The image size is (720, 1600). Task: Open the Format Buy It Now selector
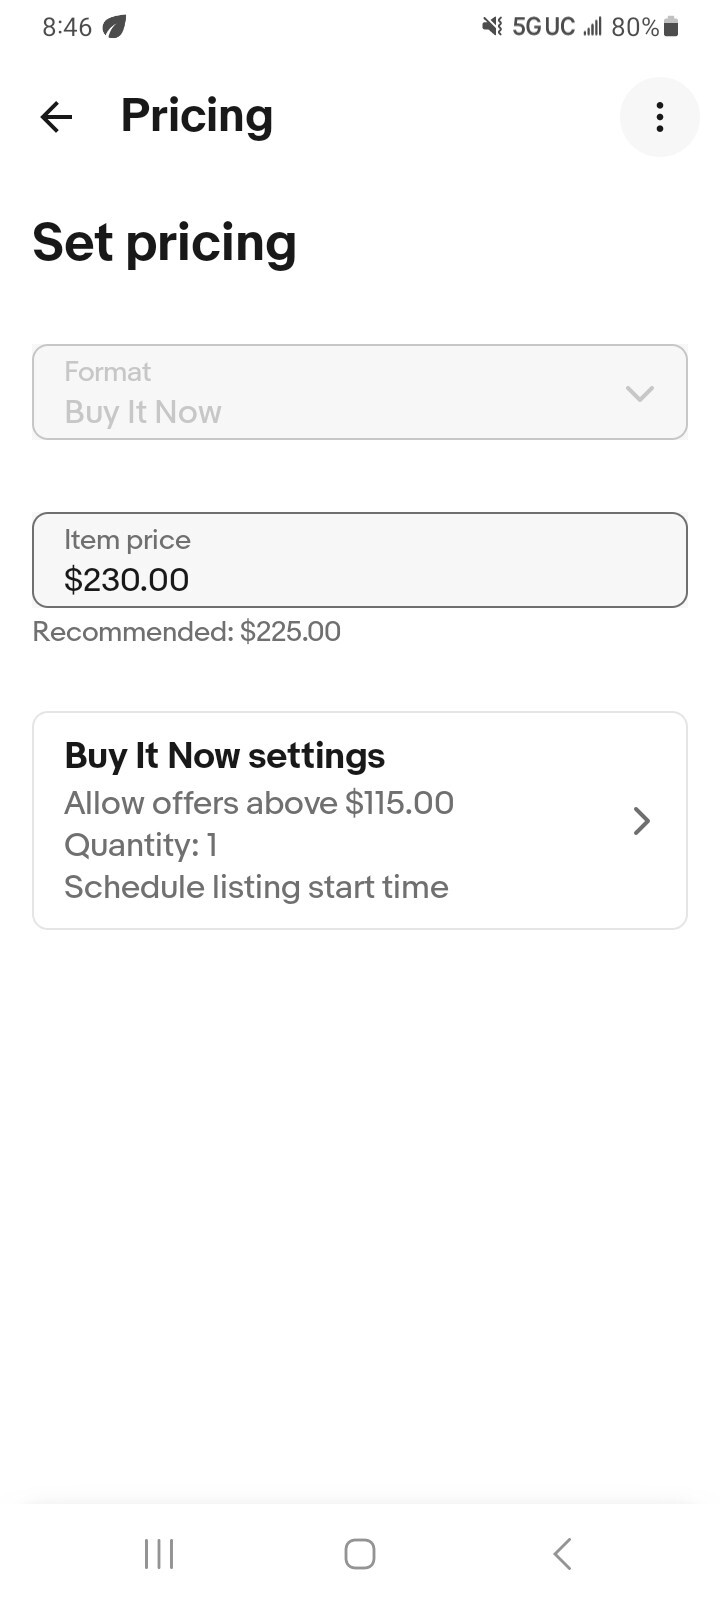coord(360,392)
